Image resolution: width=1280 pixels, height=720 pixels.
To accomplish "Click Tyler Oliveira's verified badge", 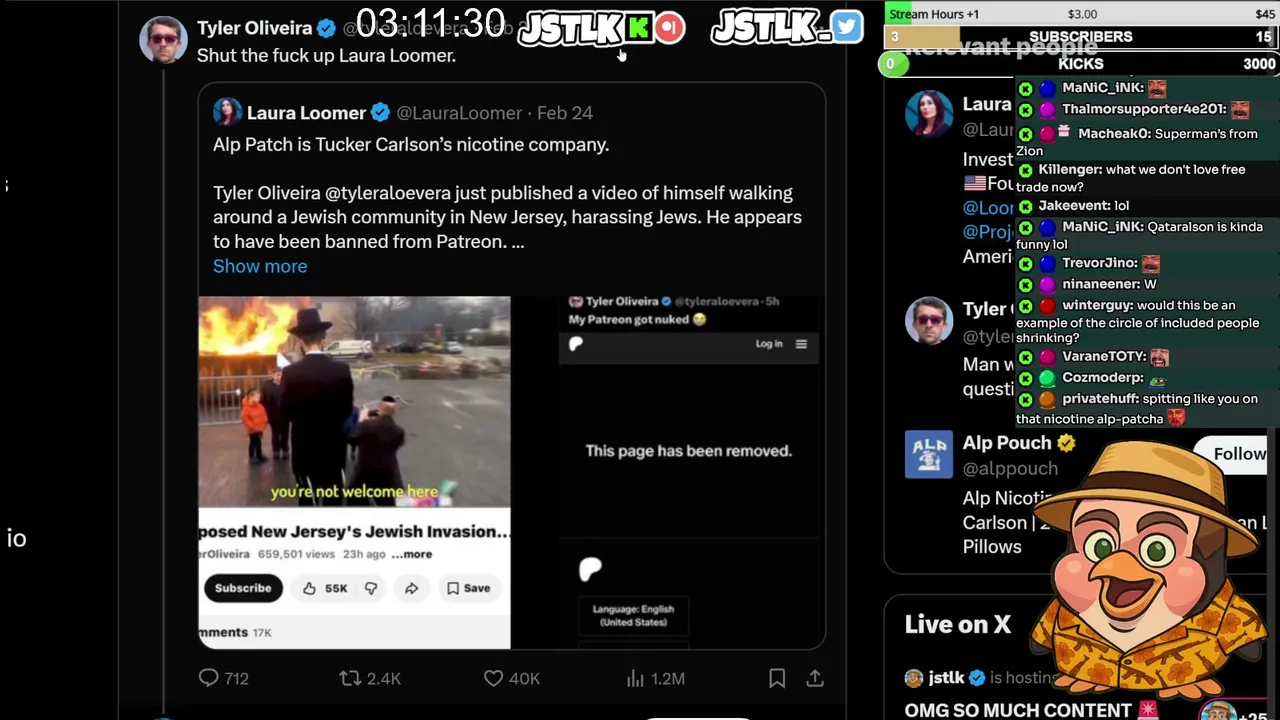I will (x=326, y=28).
